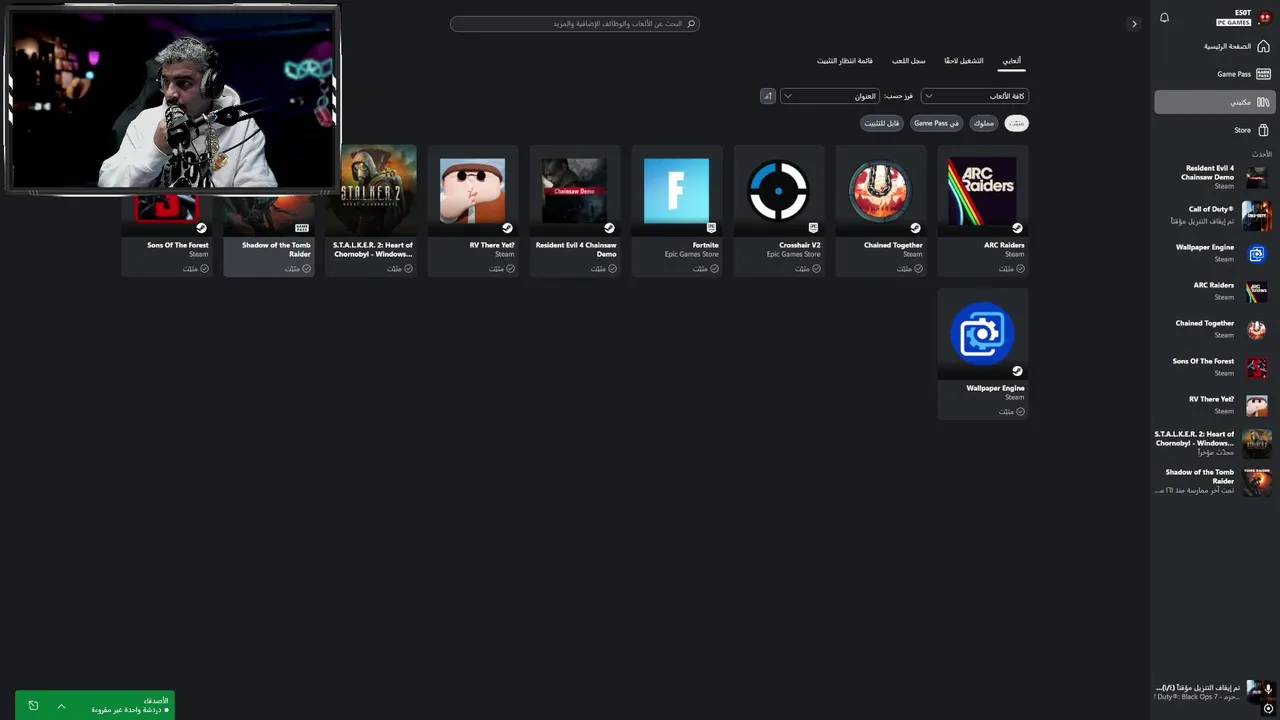Switch to the install queue (قائمة انتظار التثبيت) tab
1280x720 pixels.
point(845,61)
